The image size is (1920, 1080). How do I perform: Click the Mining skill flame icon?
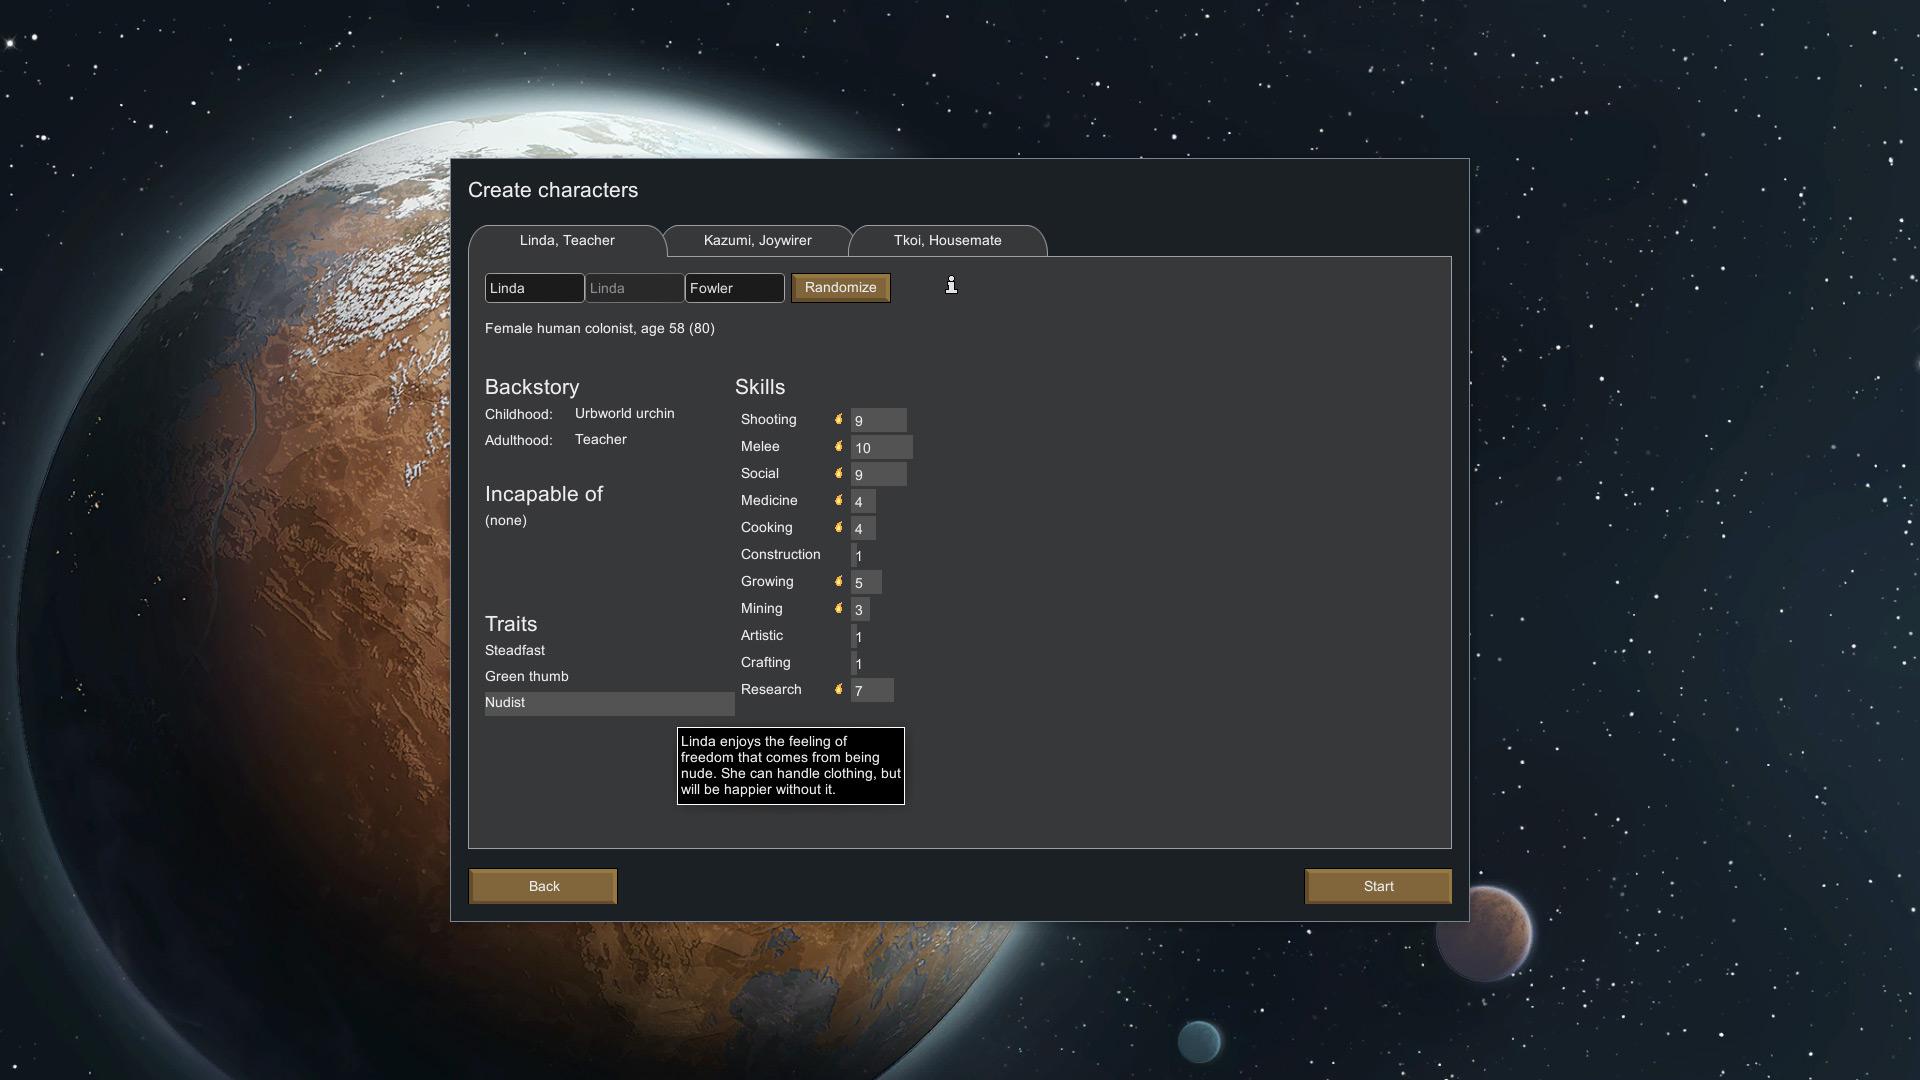(839, 608)
